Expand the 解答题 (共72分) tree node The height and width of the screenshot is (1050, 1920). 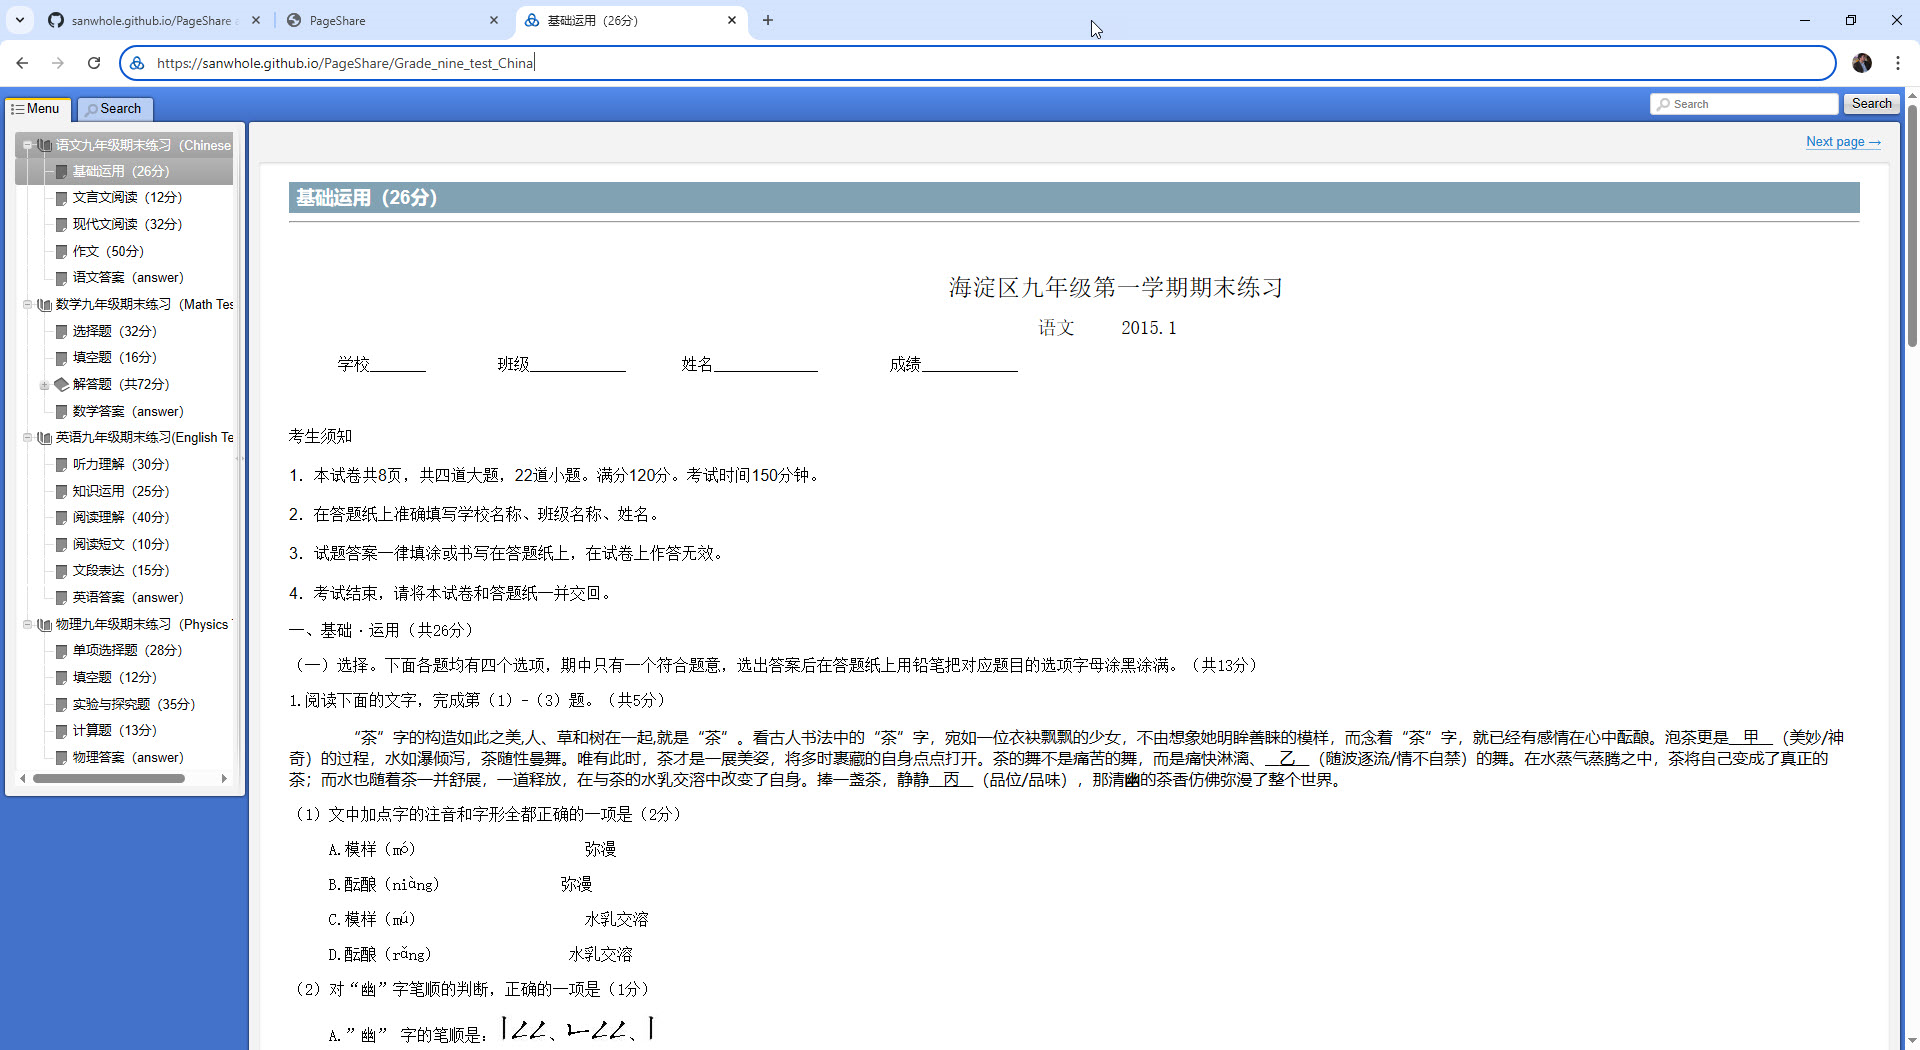[44, 385]
